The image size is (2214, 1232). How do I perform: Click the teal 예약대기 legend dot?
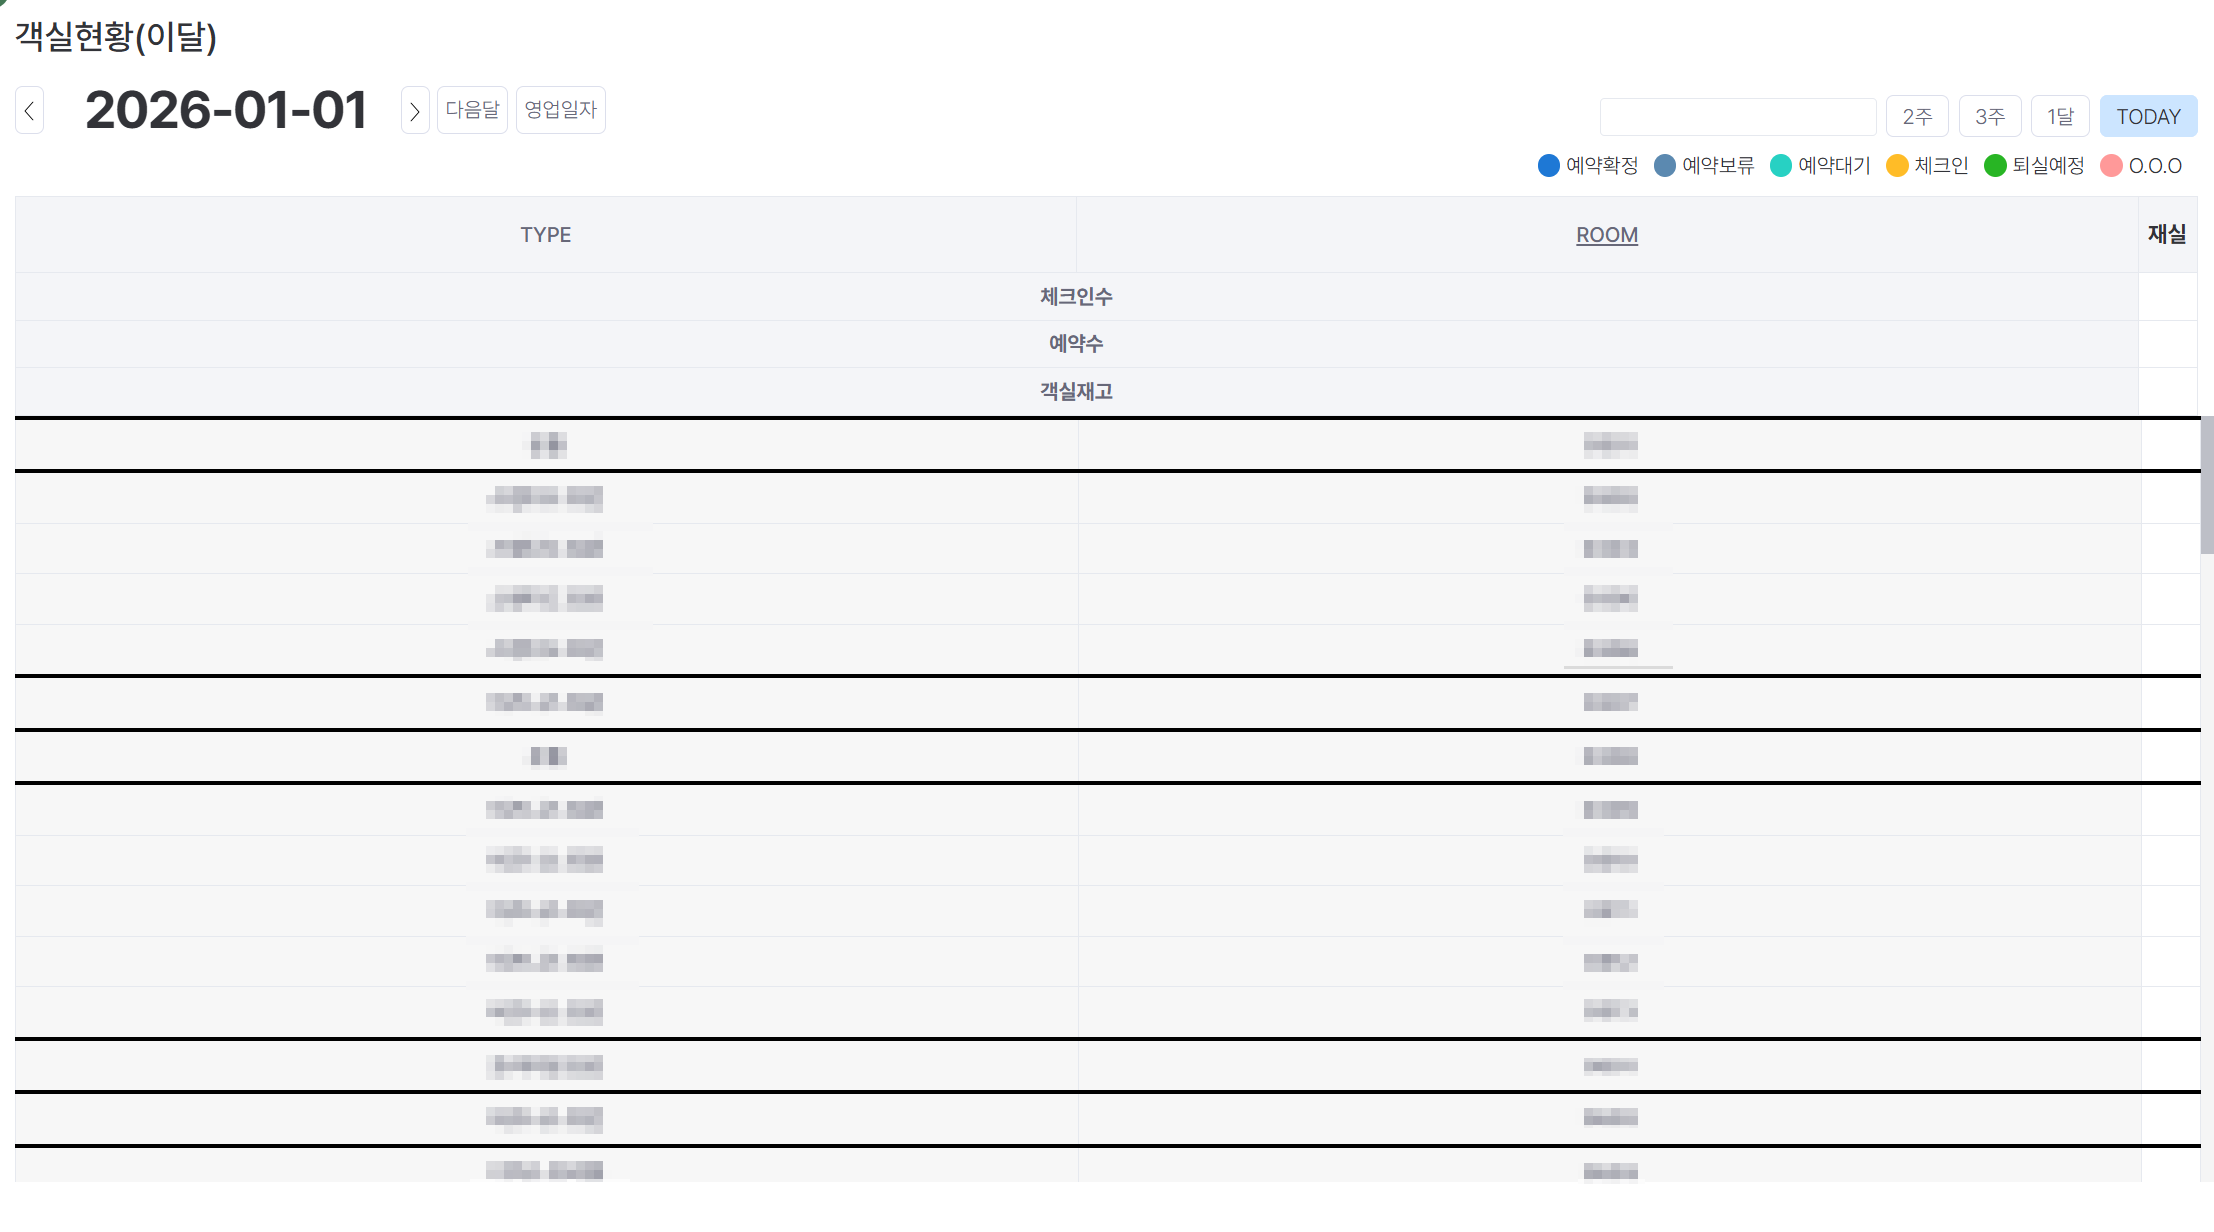(x=1780, y=166)
